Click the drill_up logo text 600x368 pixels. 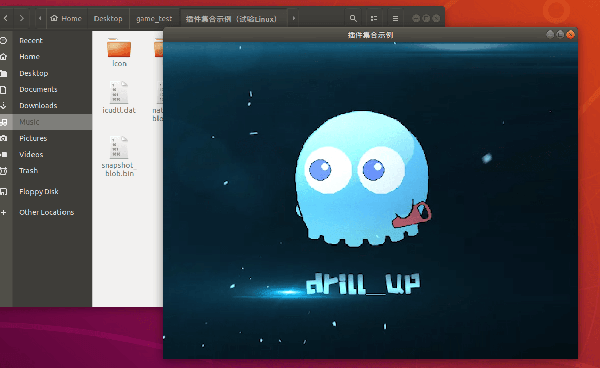363,284
